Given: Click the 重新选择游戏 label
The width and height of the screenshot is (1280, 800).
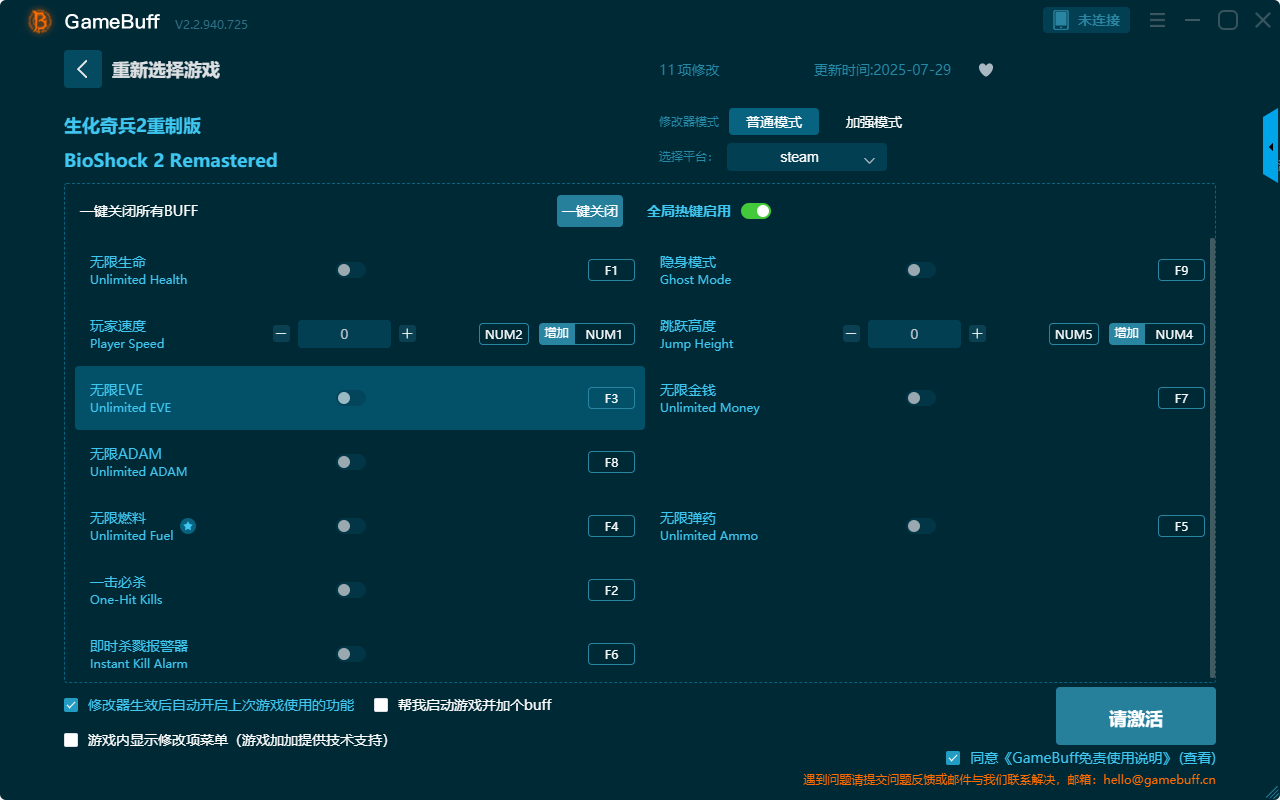Looking at the screenshot, I should [x=166, y=70].
